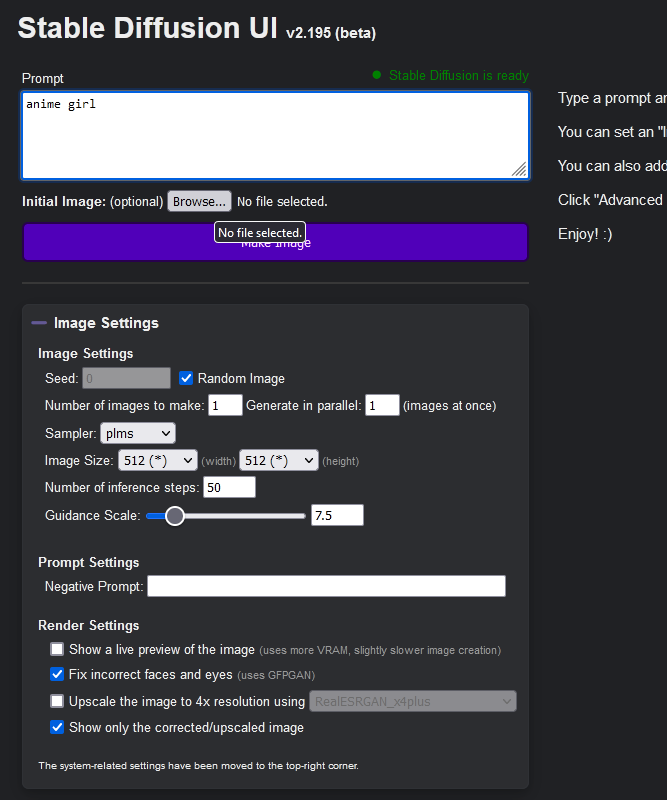Click the disabled Seed input field

click(127, 379)
